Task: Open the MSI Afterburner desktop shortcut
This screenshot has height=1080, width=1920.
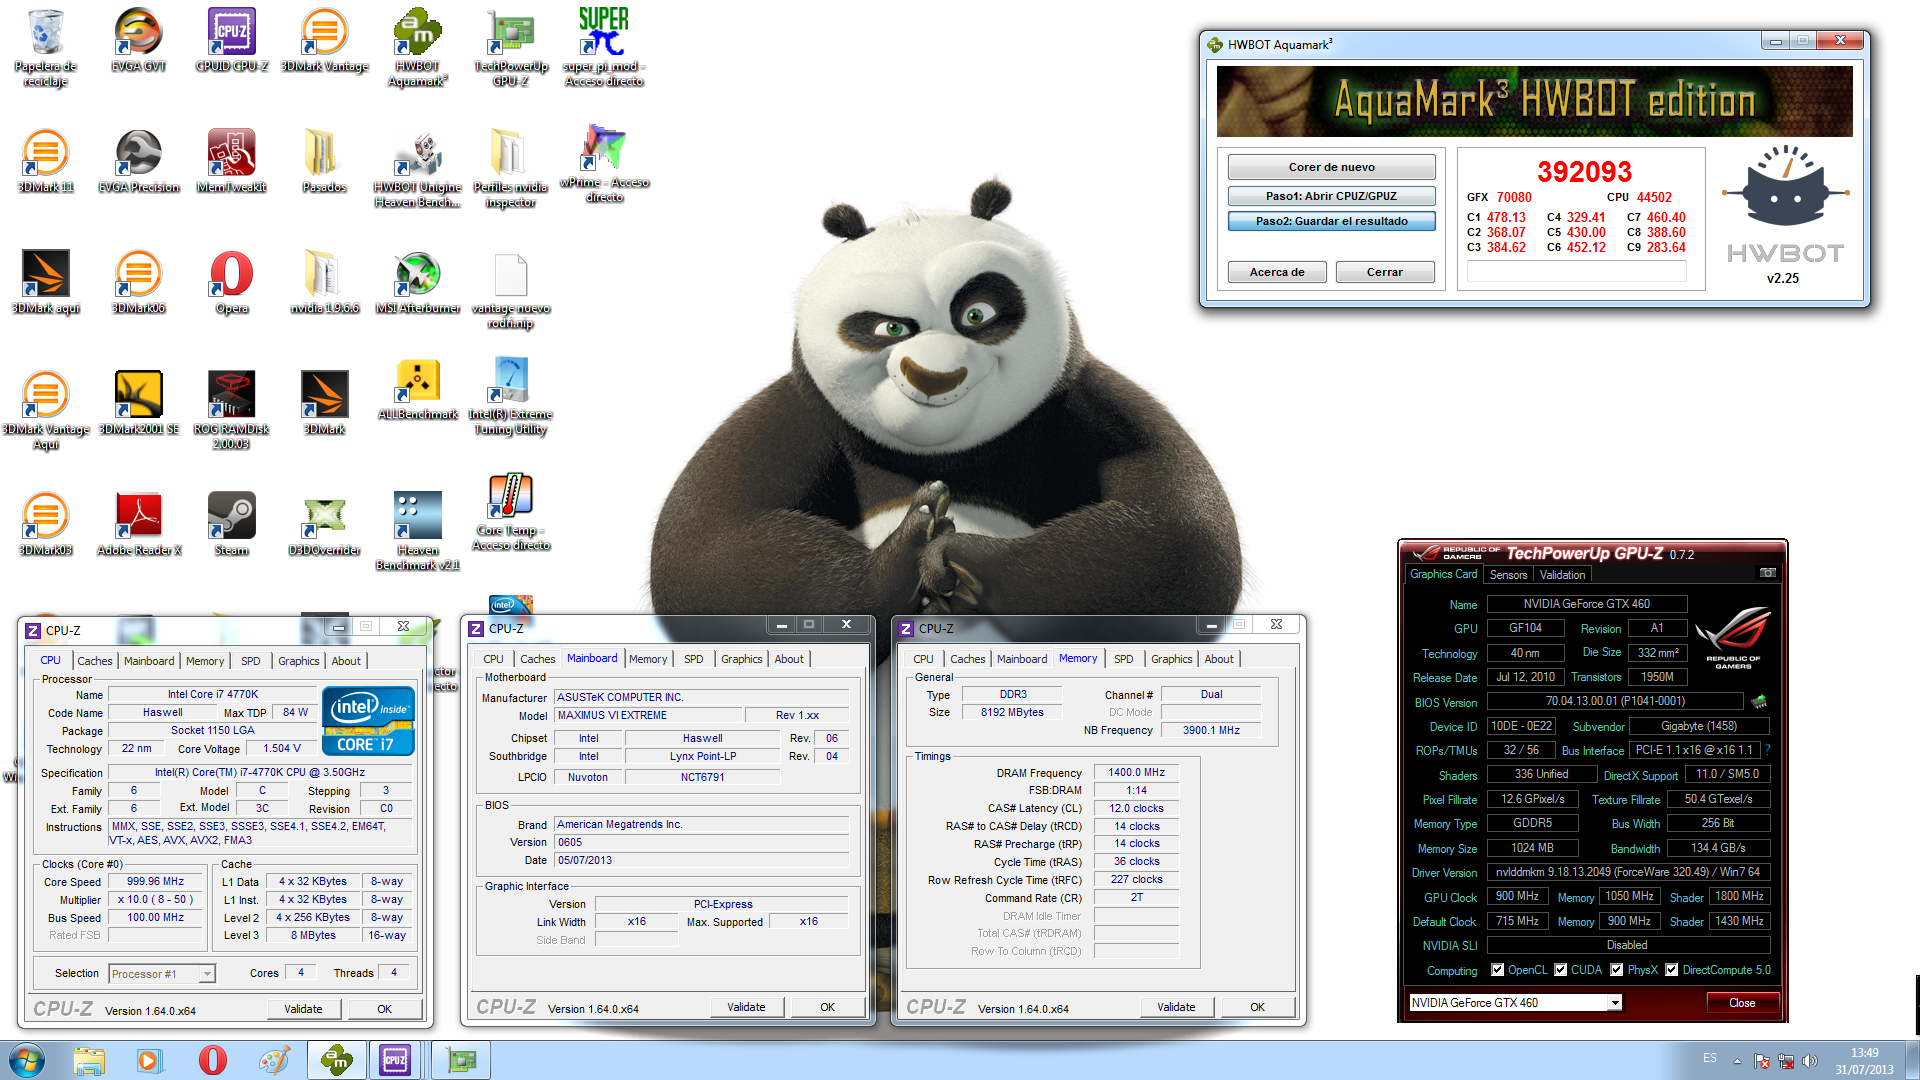Action: click(x=418, y=282)
